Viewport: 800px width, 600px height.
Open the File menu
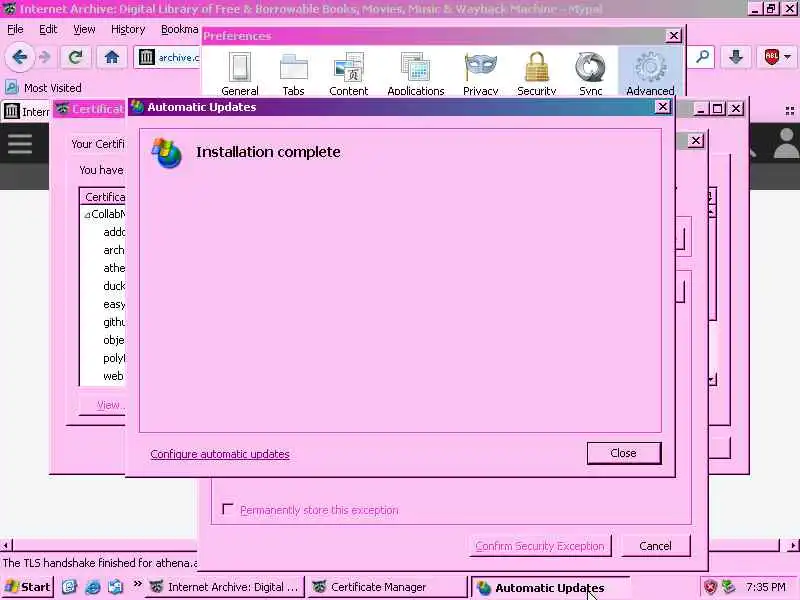15,30
